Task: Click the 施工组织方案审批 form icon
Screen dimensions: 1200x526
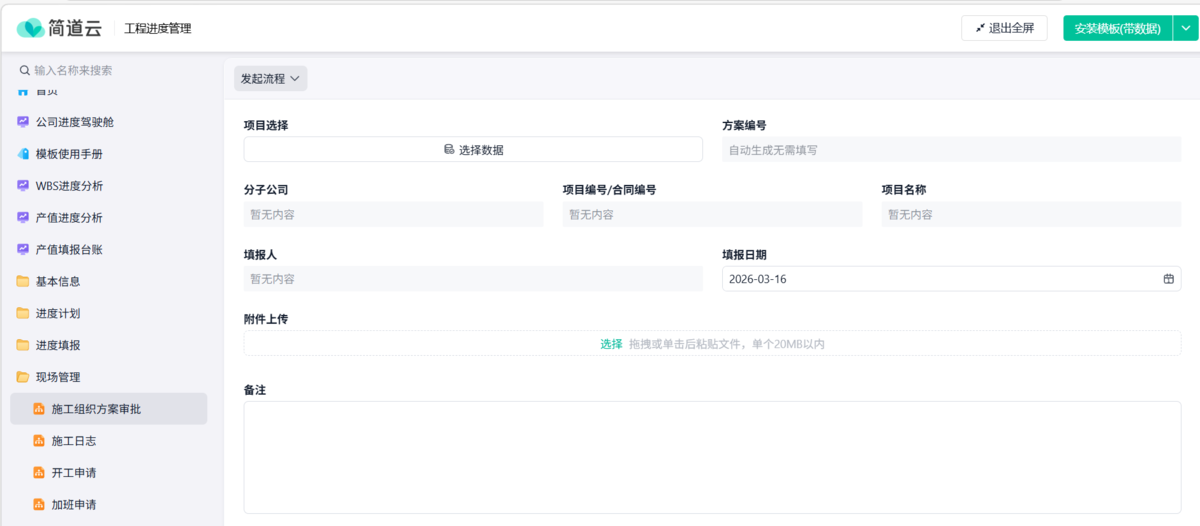Action: point(39,409)
